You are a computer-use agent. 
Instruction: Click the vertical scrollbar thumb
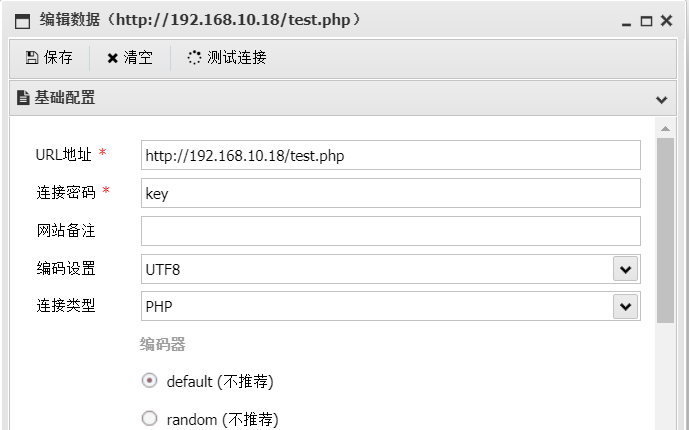pos(665,230)
